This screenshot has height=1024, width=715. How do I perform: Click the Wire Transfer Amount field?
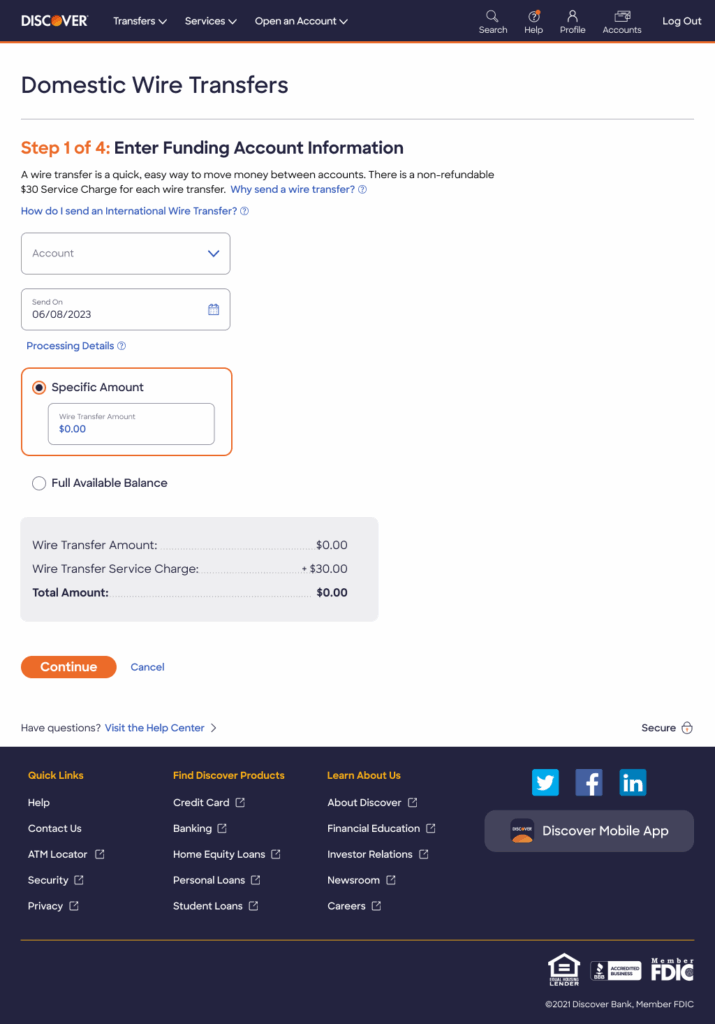131,424
